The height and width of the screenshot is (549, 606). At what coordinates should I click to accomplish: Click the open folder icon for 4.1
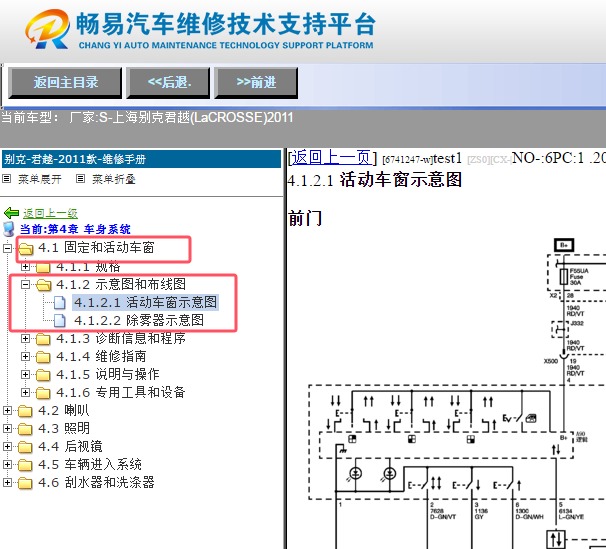coord(26,248)
